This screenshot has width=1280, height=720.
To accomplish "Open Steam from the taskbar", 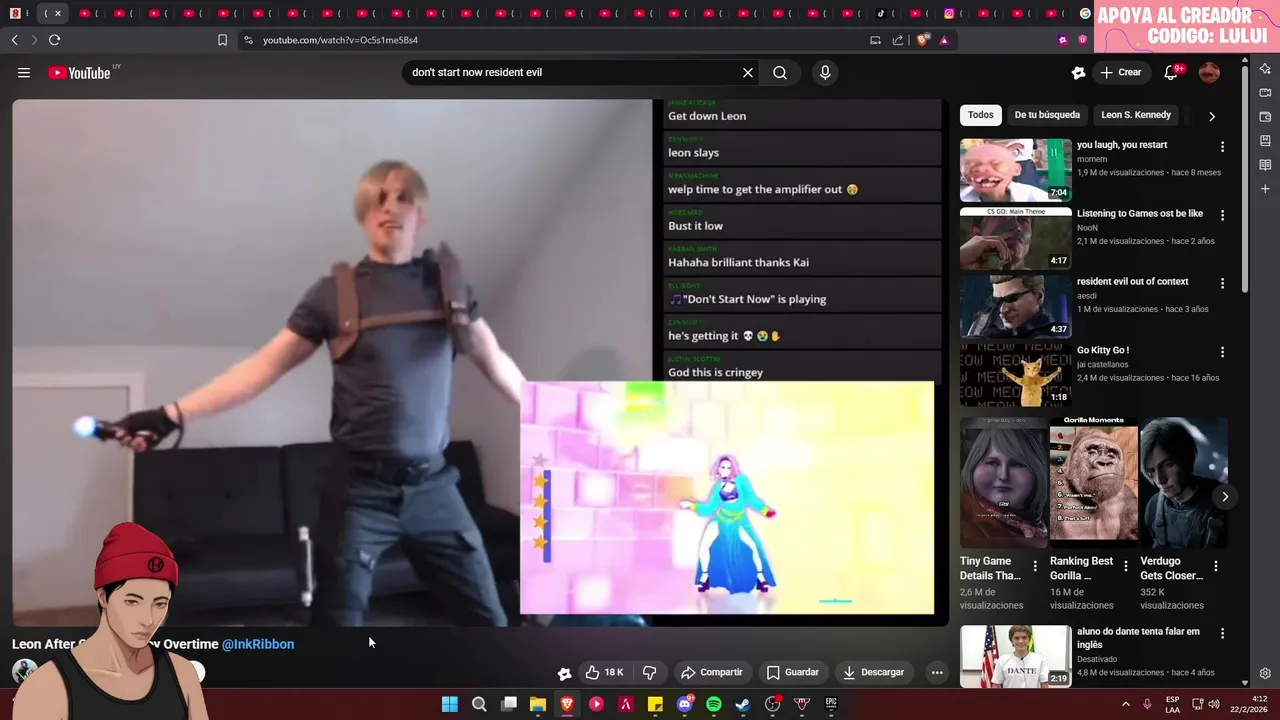I will 743,704.
